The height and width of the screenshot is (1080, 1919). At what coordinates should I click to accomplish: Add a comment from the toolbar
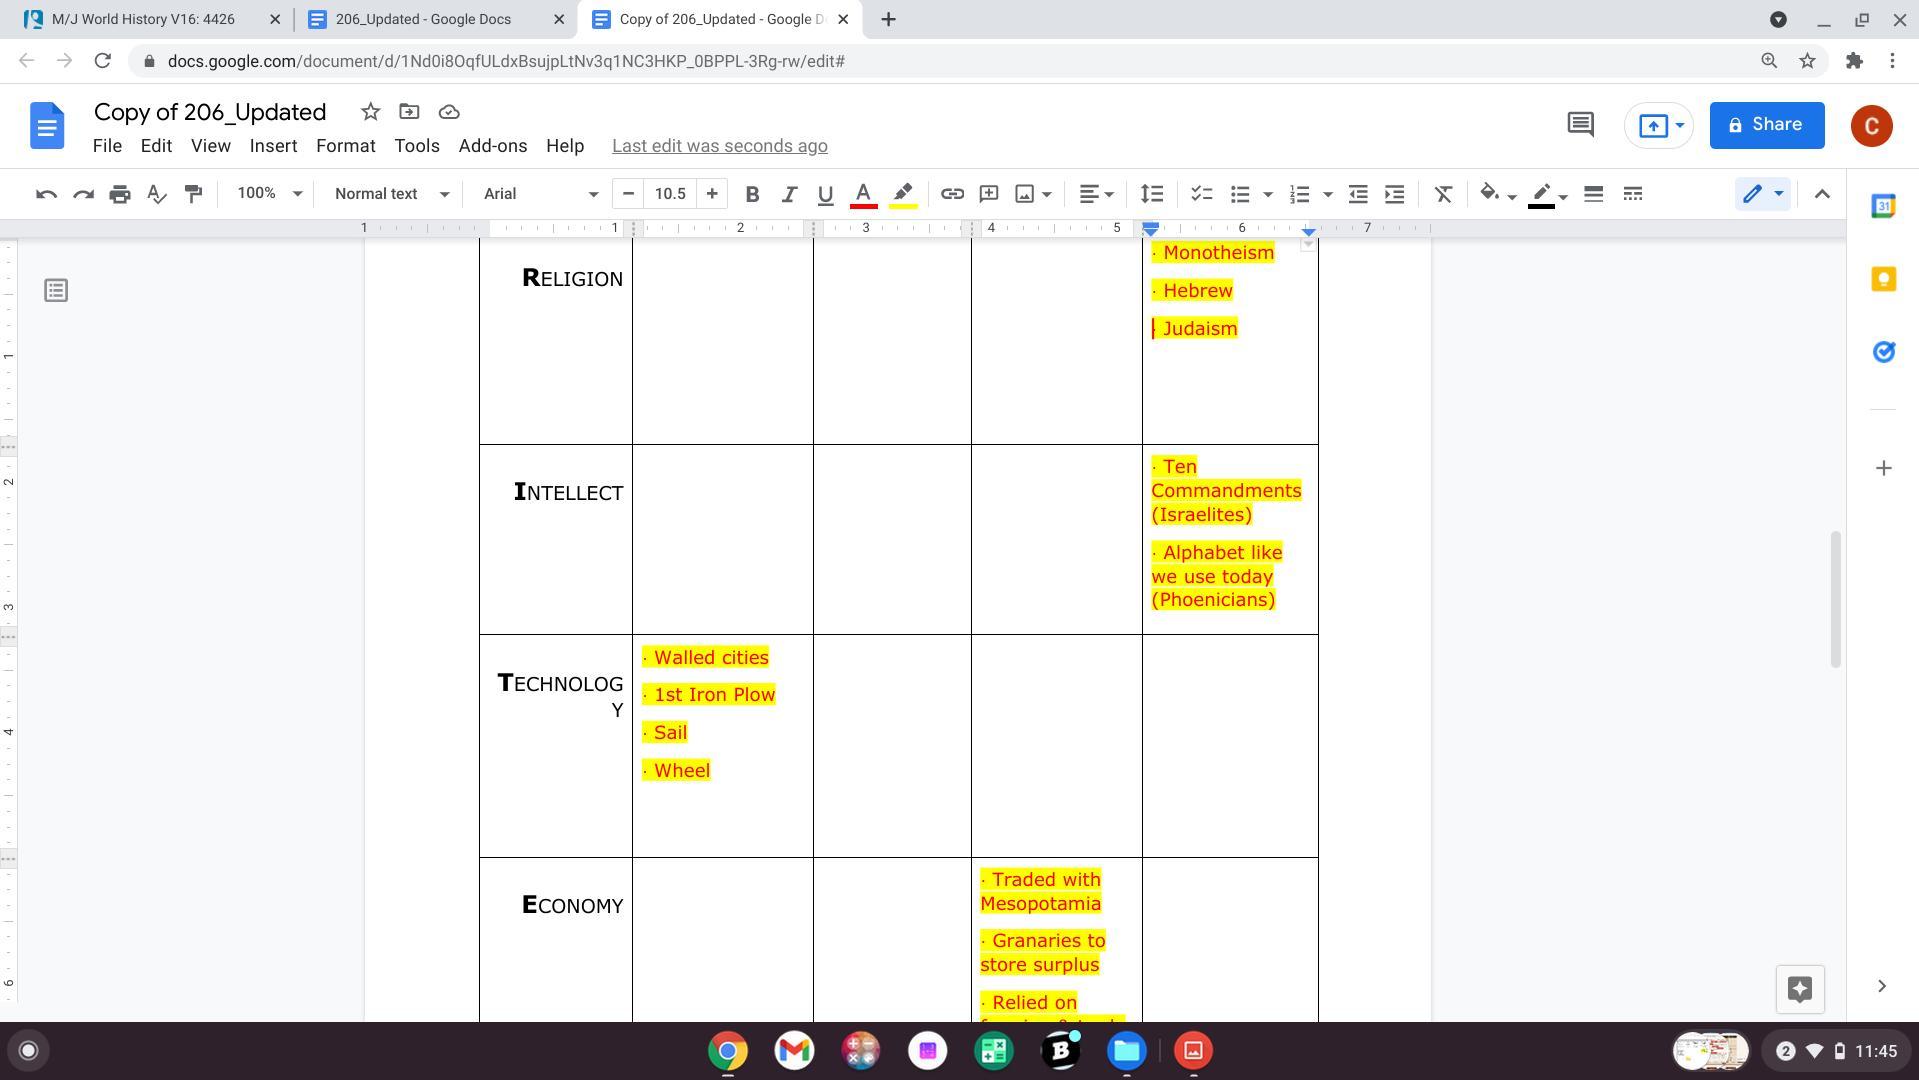pos(989,194)
